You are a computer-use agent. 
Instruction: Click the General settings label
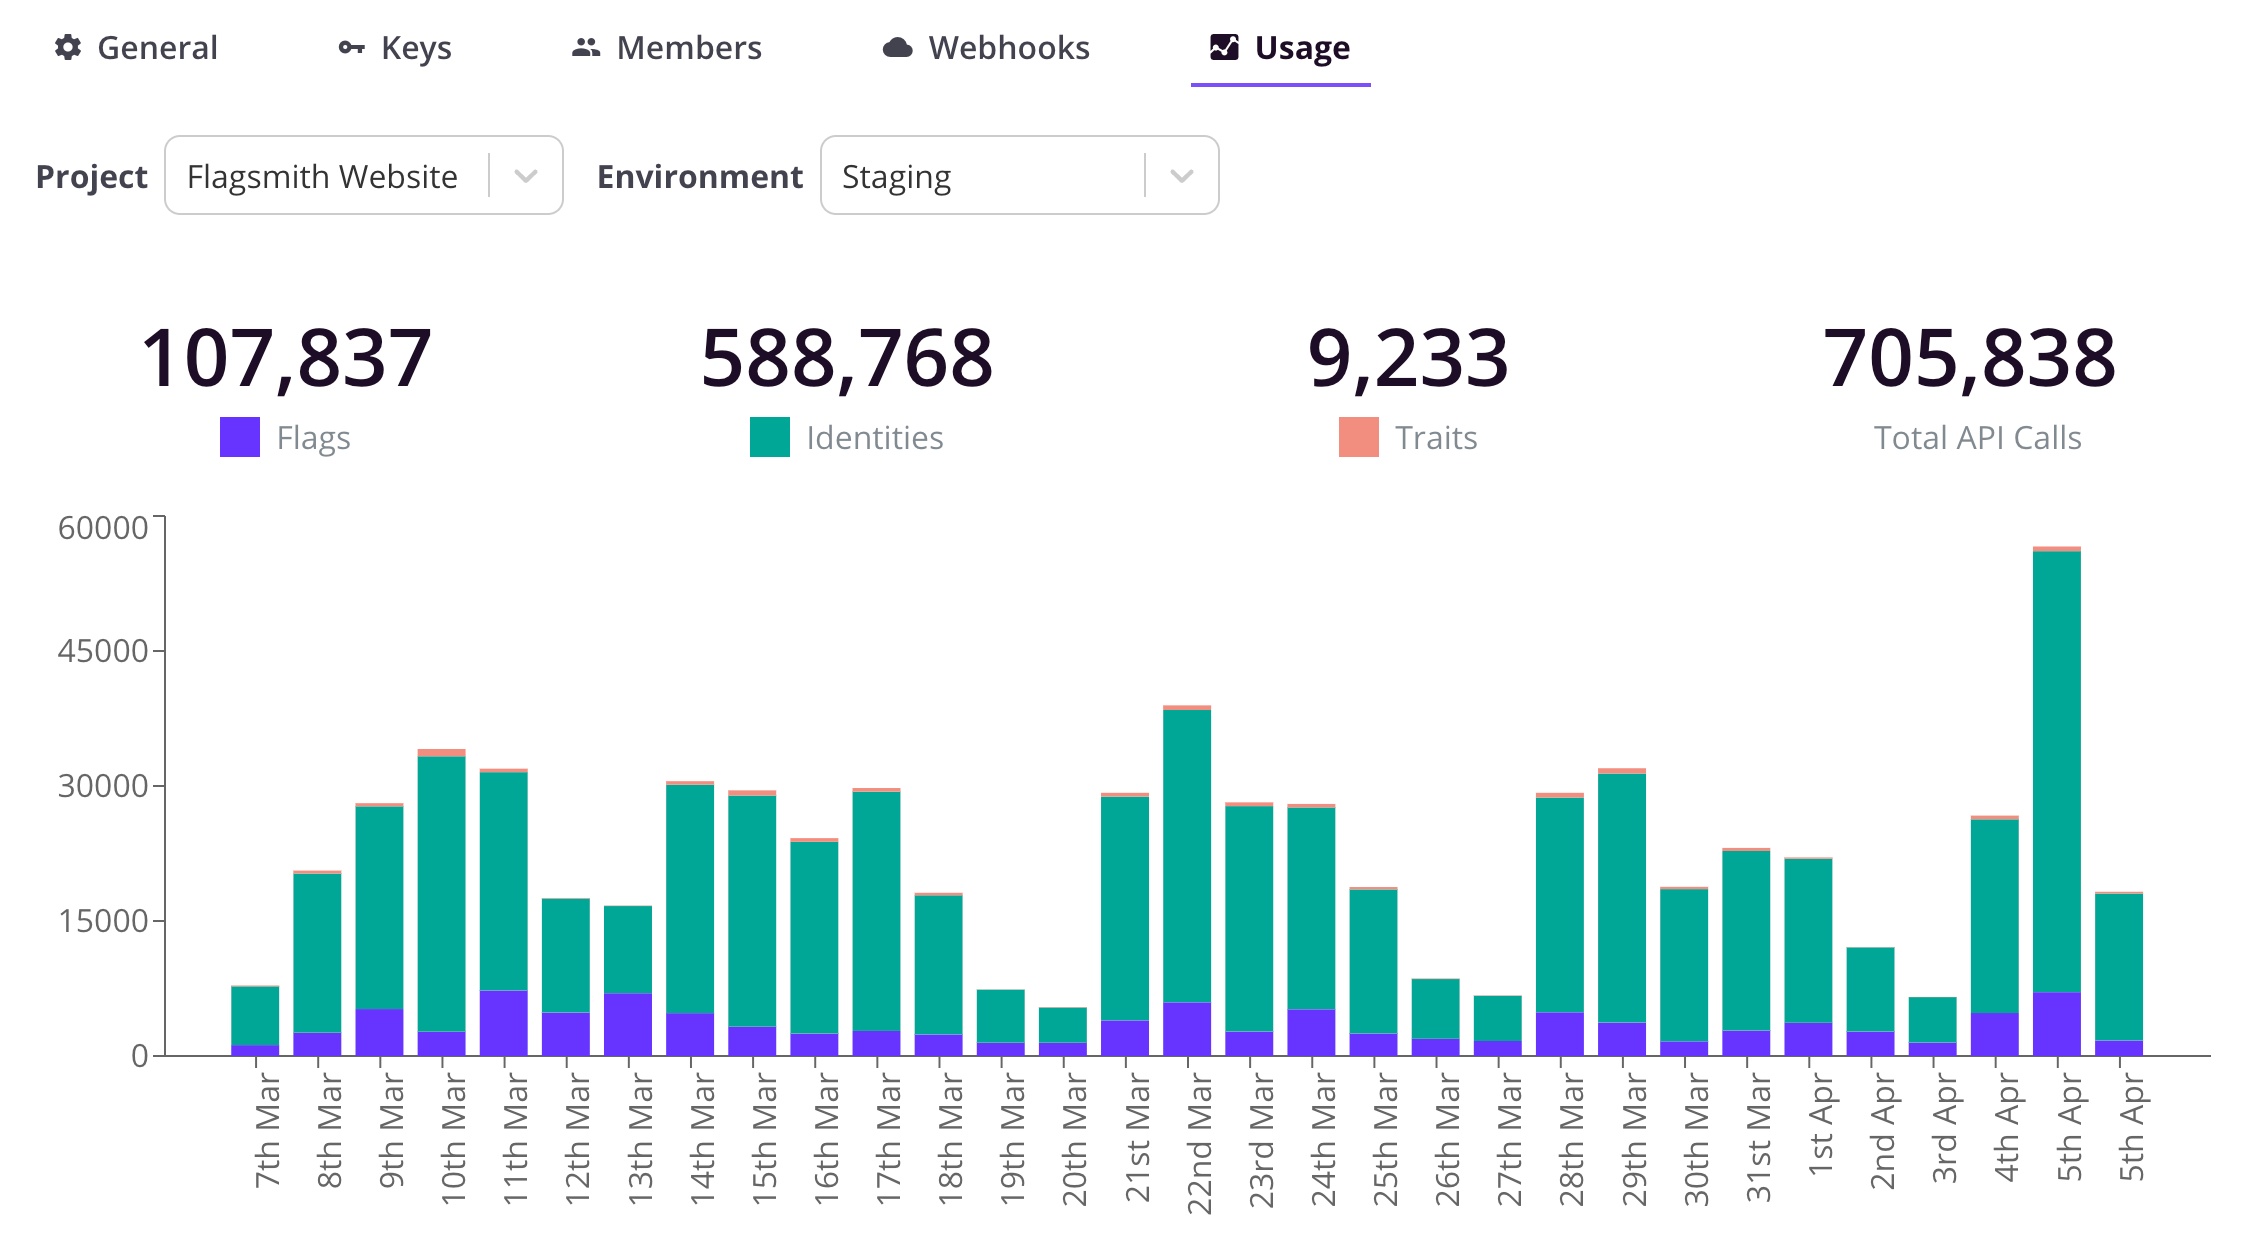point(157,47)
